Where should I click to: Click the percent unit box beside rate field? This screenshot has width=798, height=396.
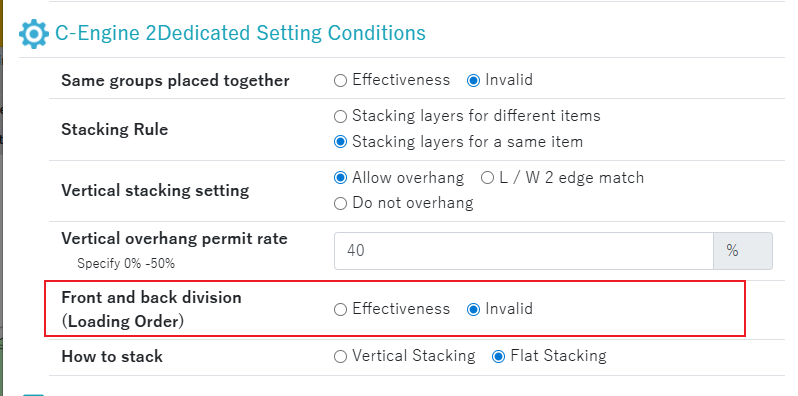(x=743, y=251)
